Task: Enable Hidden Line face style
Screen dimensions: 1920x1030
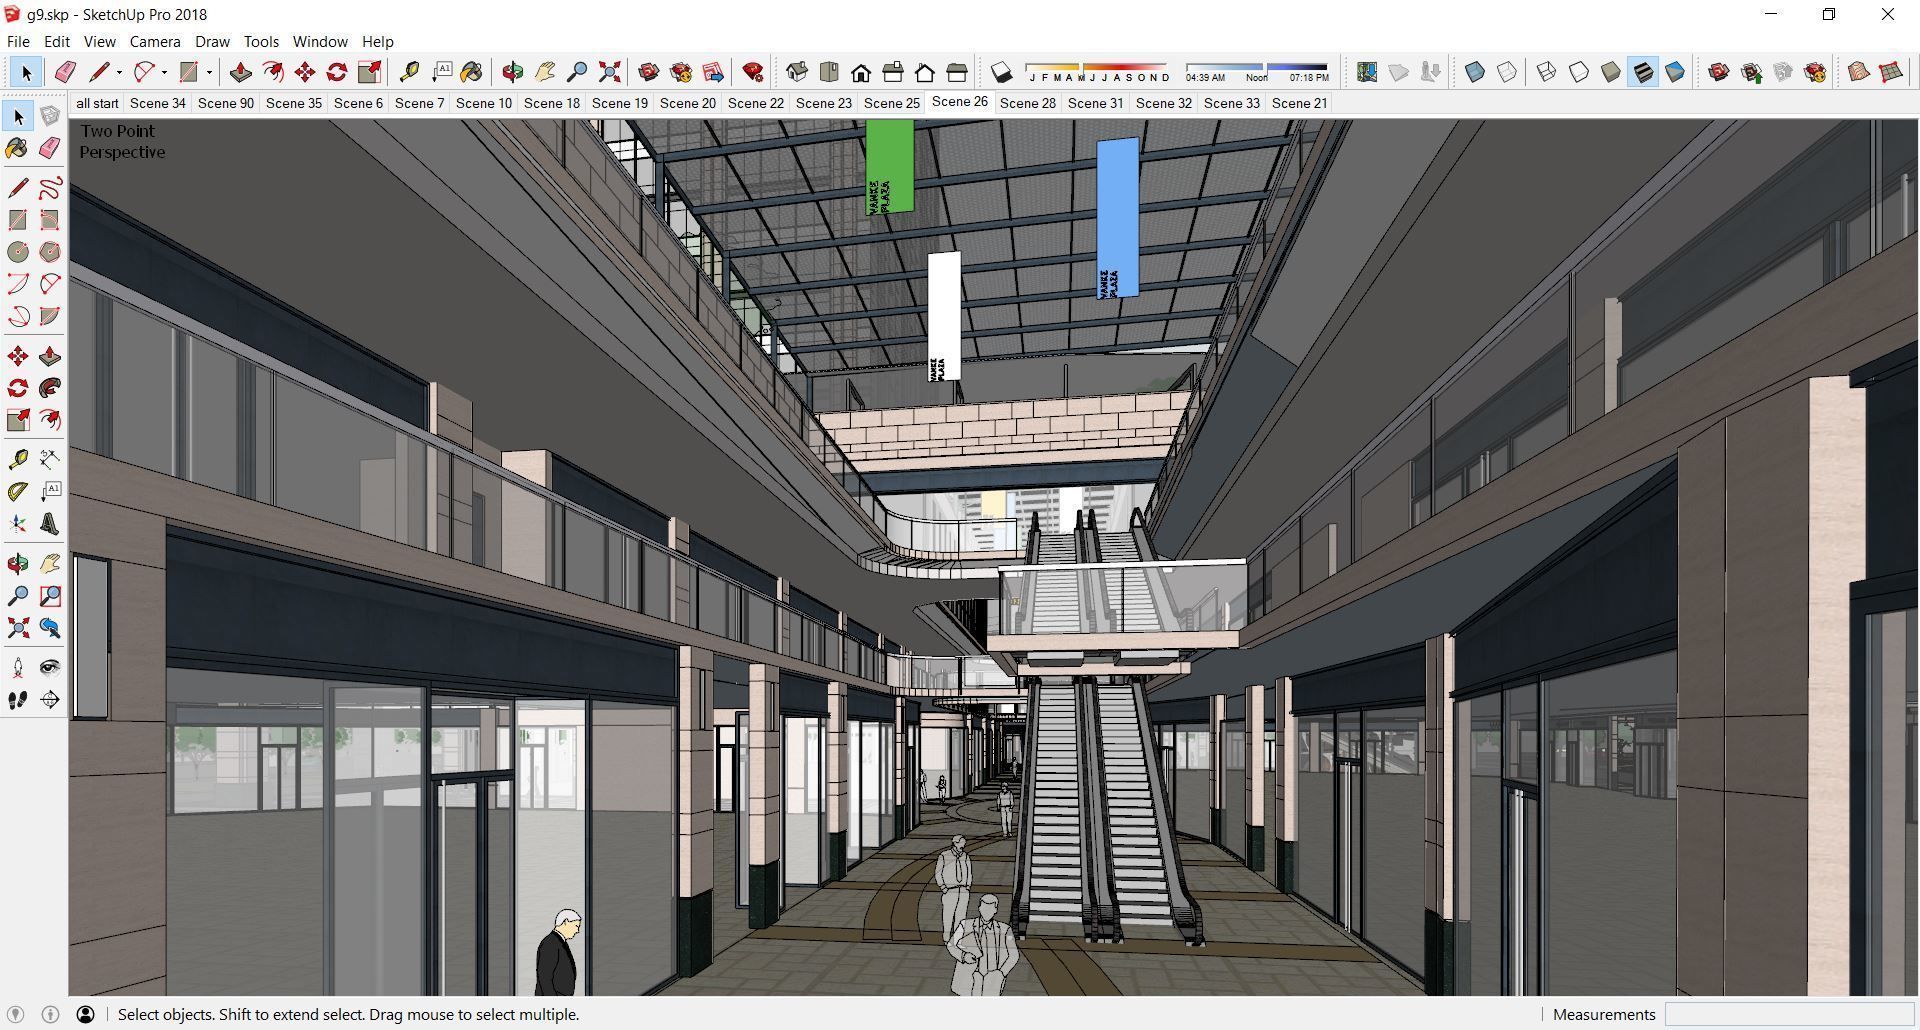Action: click(x=1579, y=72)
